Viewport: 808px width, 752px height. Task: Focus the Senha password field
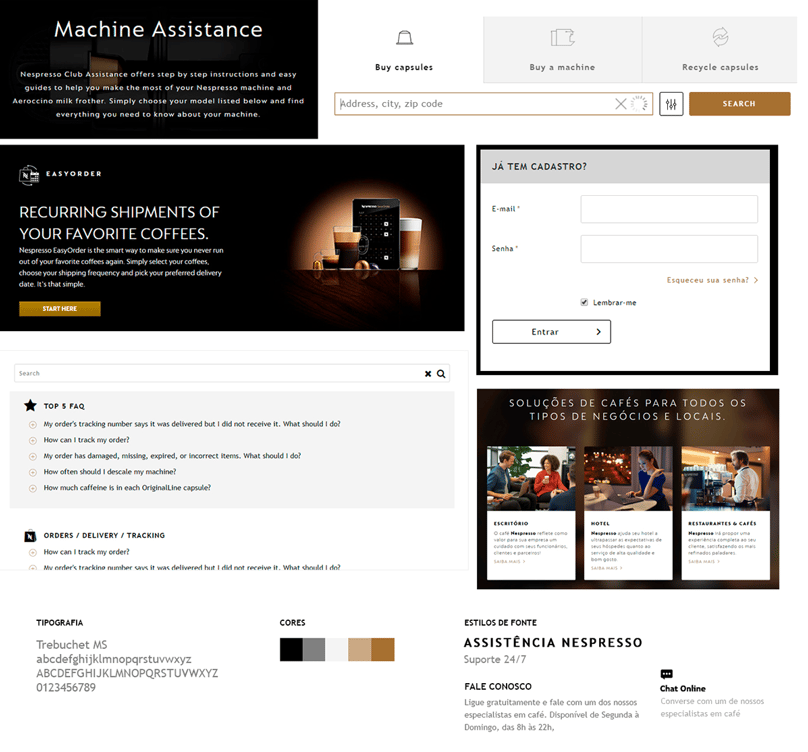click(669, 249)
